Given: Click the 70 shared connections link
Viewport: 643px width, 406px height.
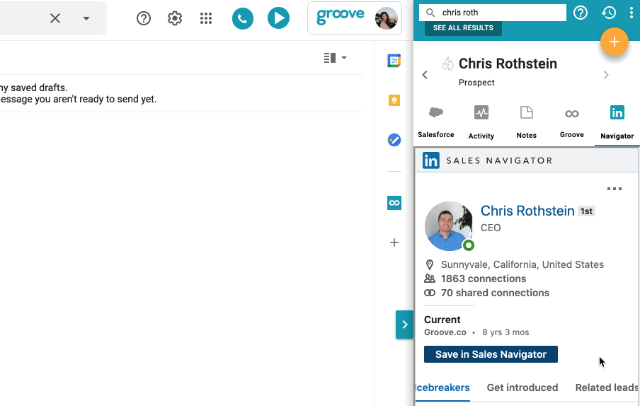Looking at the screenshot, I should click(495, 293).
